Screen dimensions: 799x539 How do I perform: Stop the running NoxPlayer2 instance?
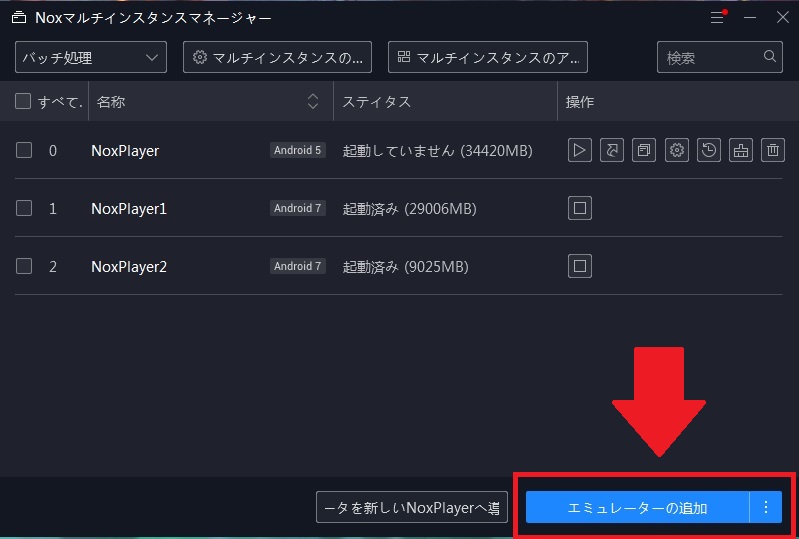(x=579, y=266)
